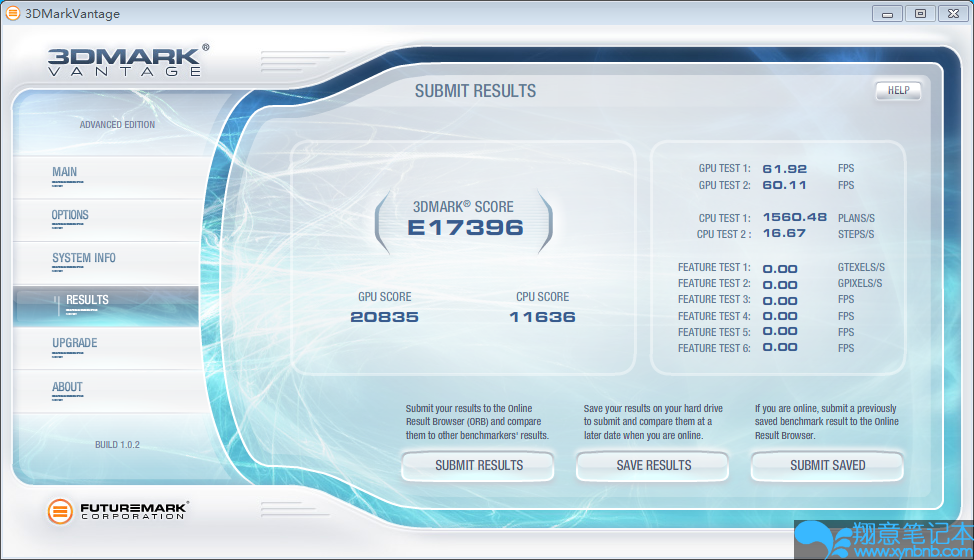Open the Upgrade page
This screenshot has height=560, width=974.
75,343
